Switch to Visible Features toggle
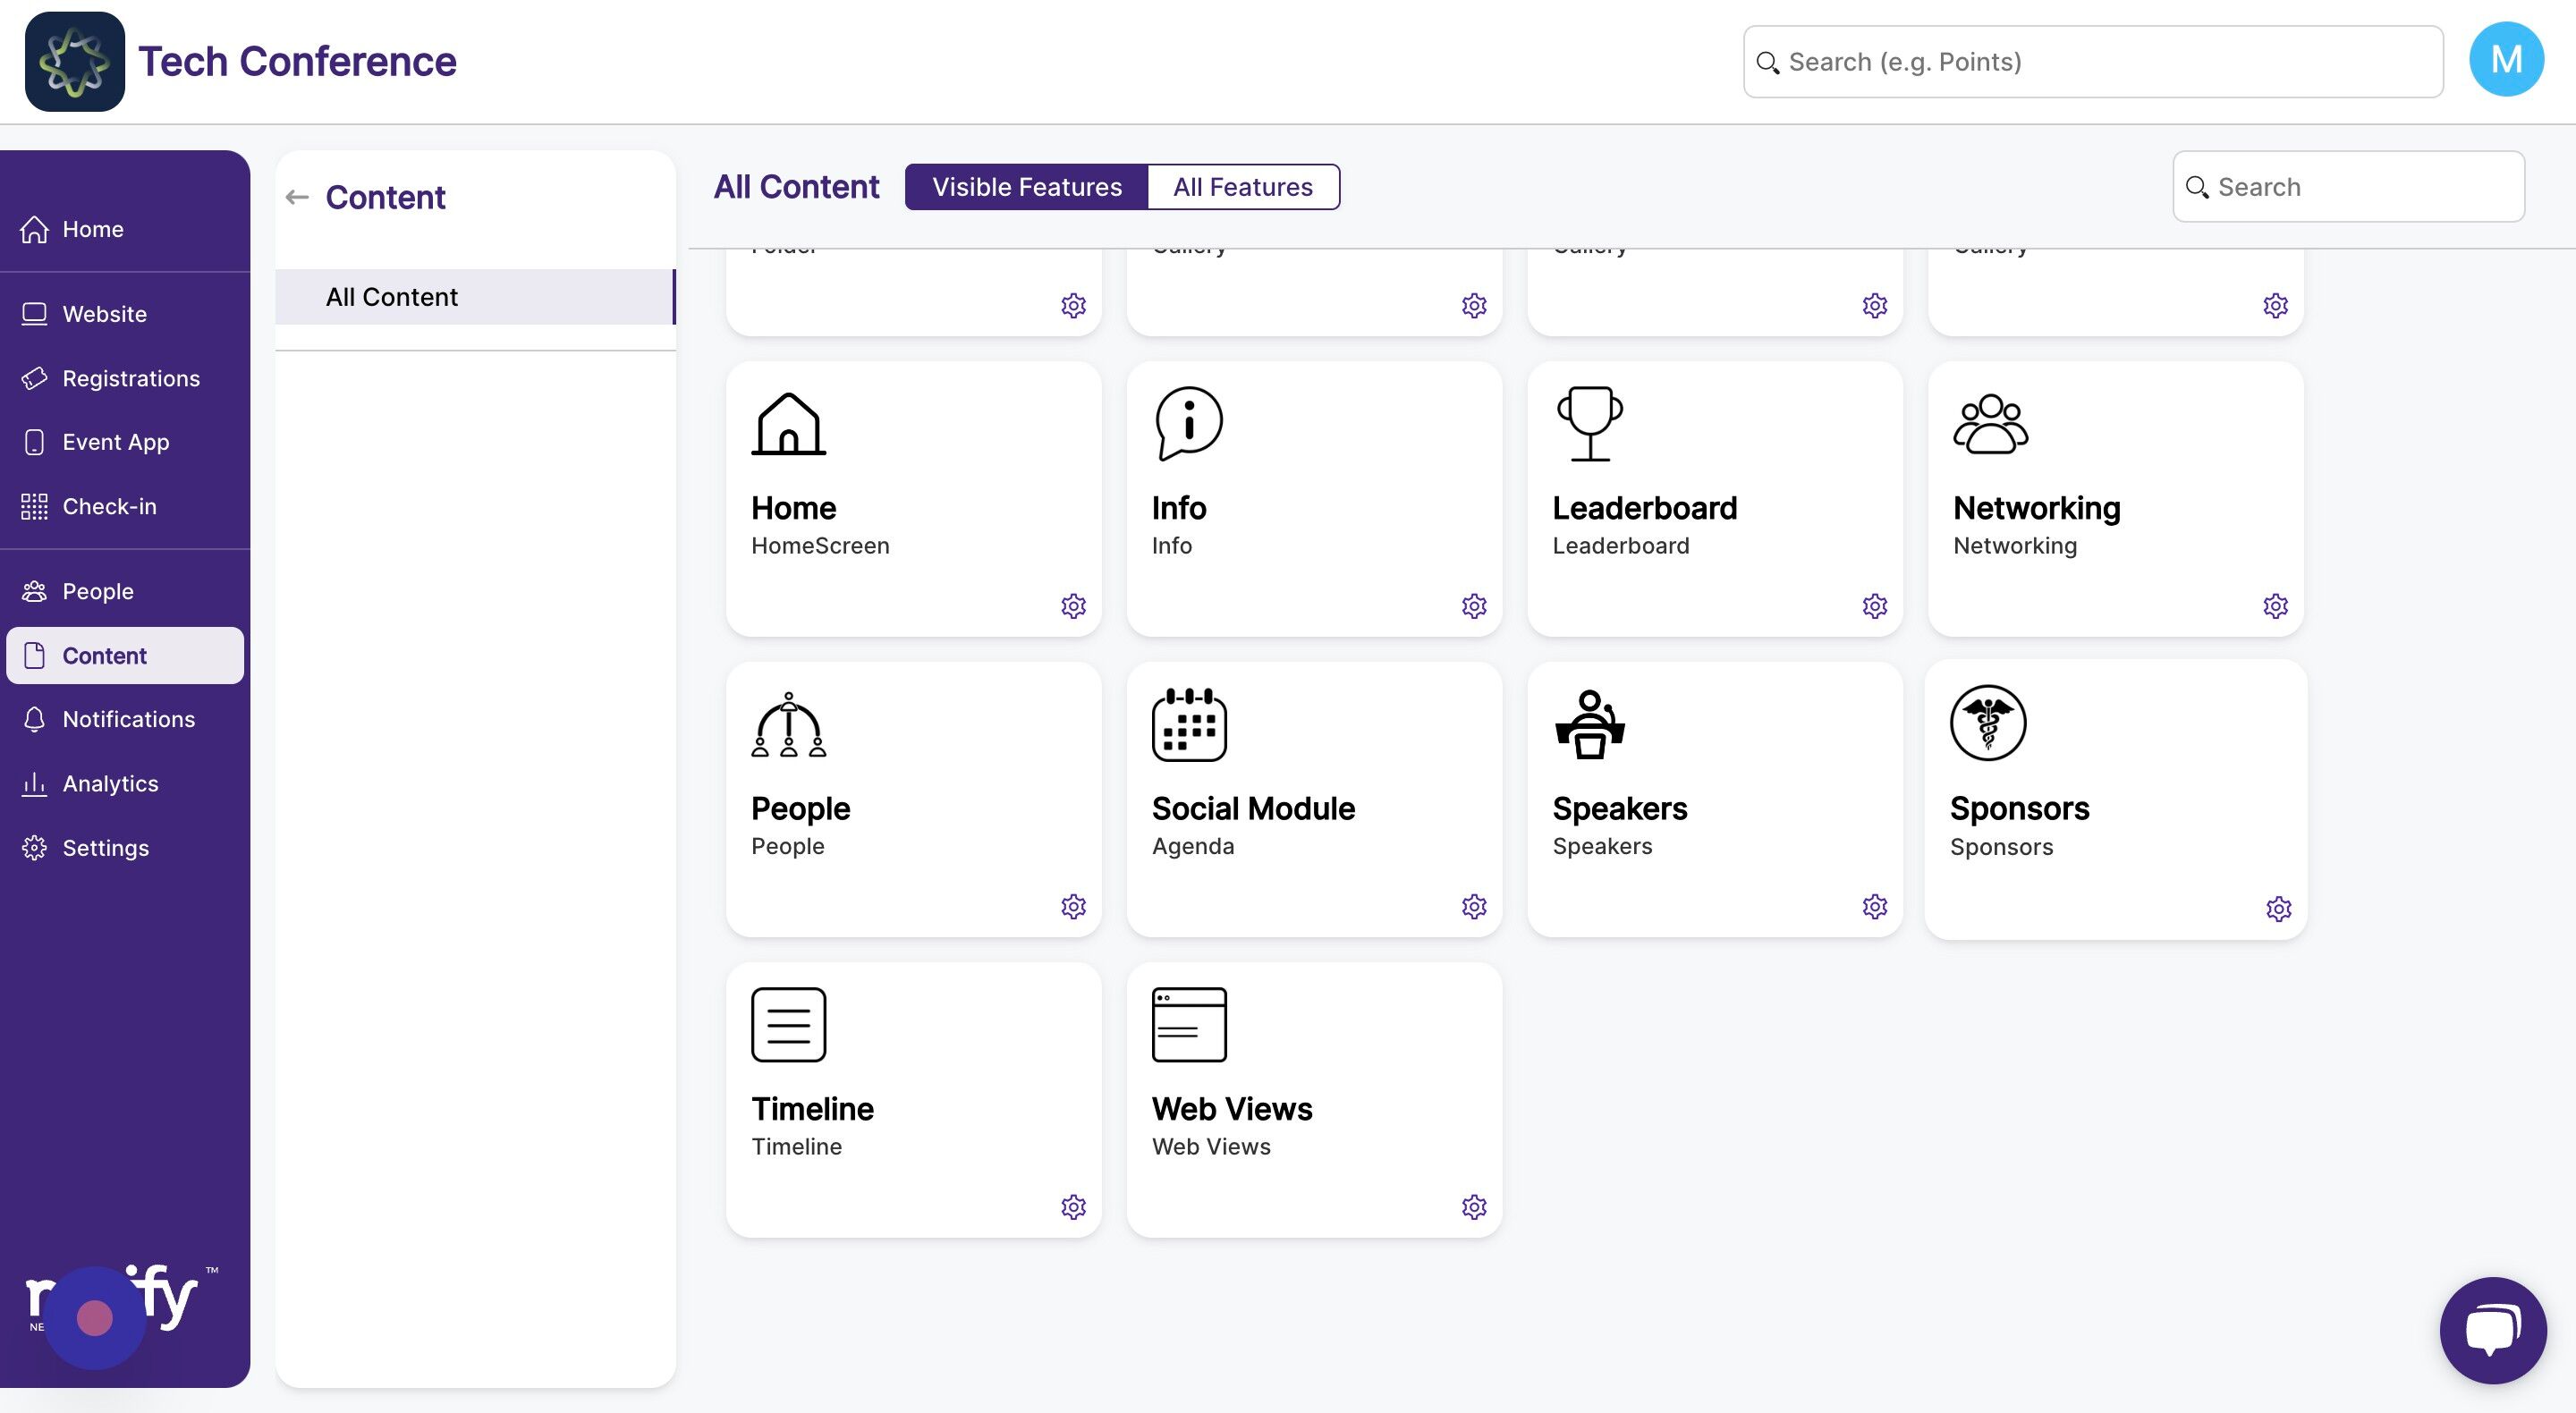This screenshot has width=2576, height=1413. click(x=1026, y=187)
